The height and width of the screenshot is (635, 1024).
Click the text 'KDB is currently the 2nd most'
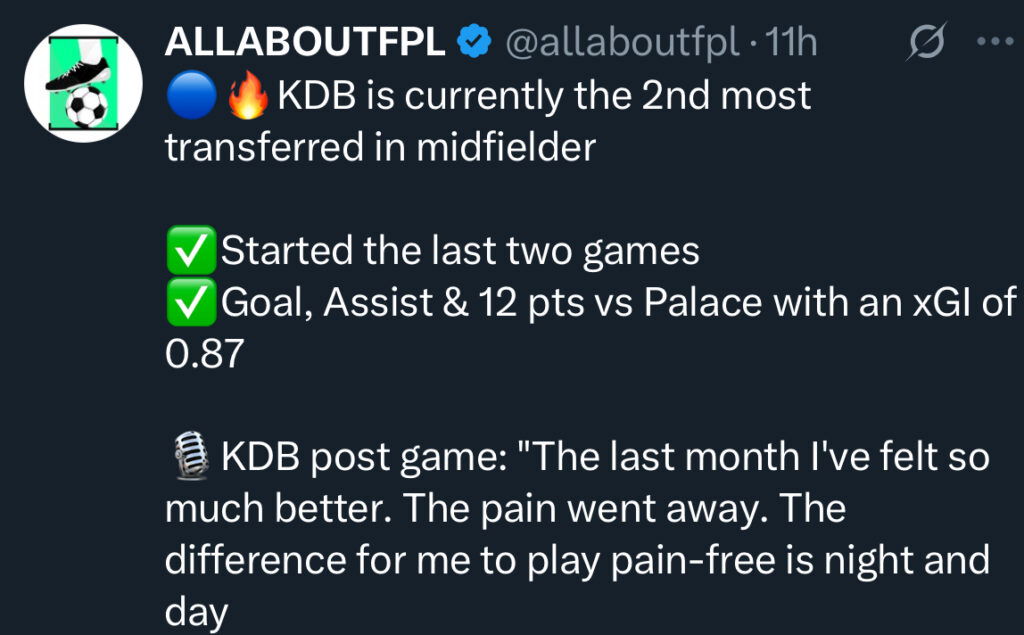click(544, 97)
